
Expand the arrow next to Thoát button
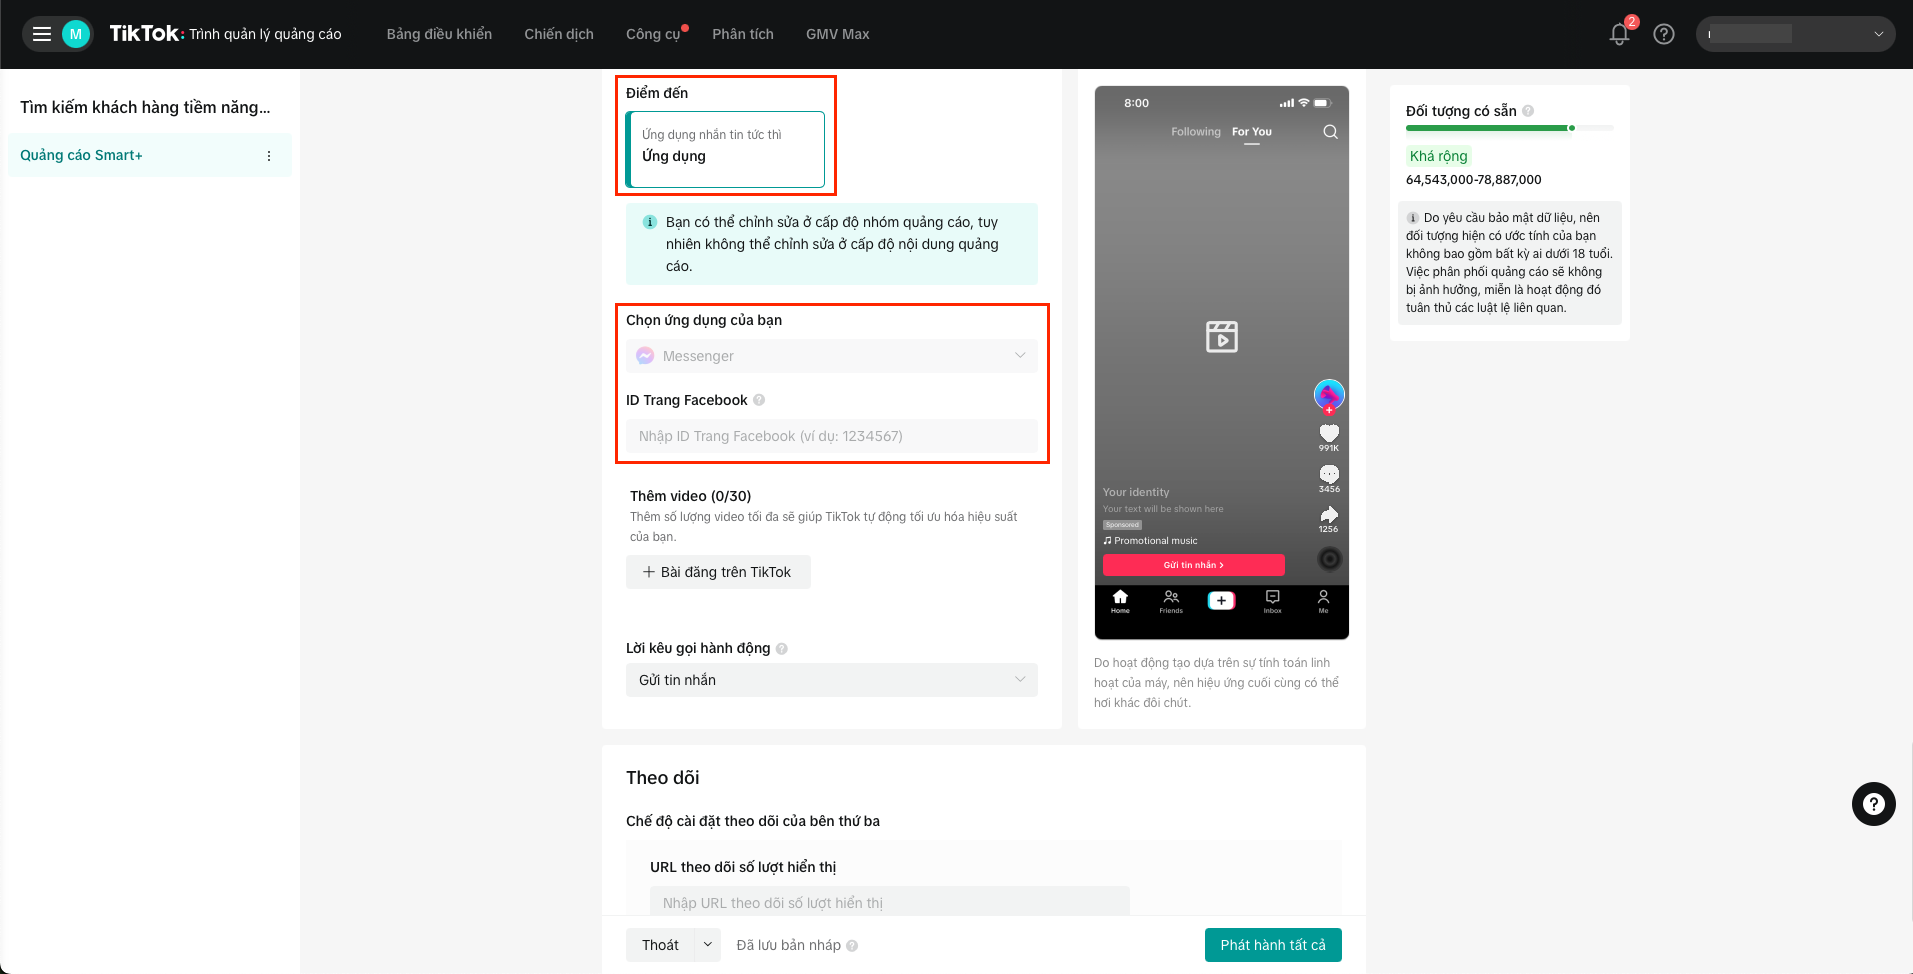708,945
